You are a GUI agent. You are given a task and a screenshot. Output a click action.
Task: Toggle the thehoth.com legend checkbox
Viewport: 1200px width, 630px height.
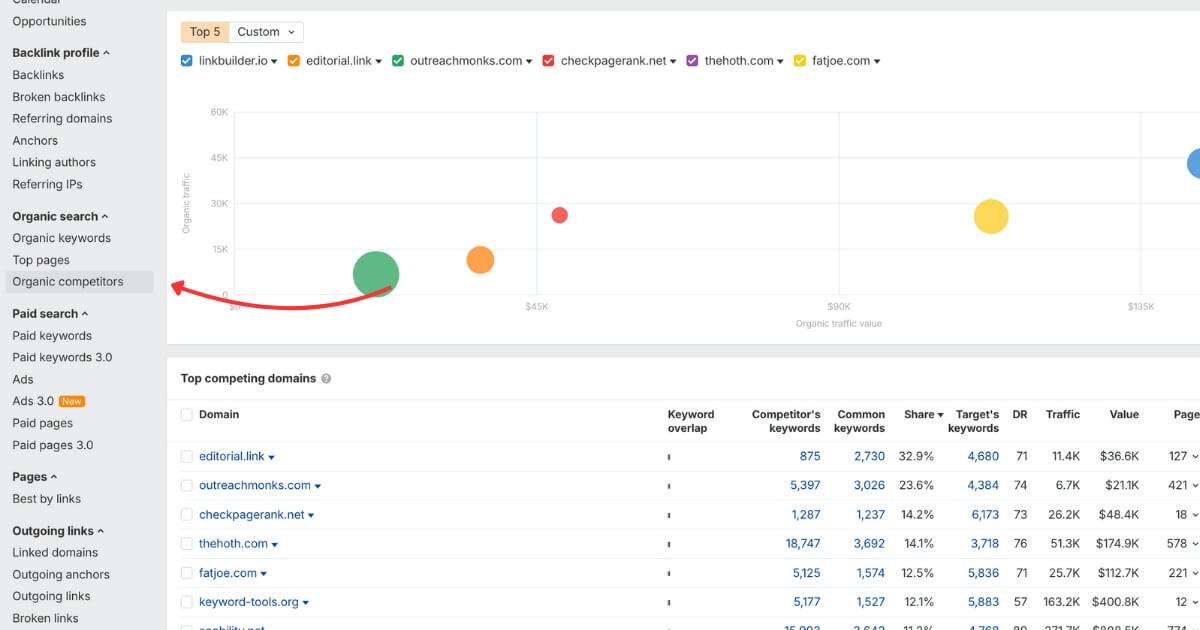[691, 60]
